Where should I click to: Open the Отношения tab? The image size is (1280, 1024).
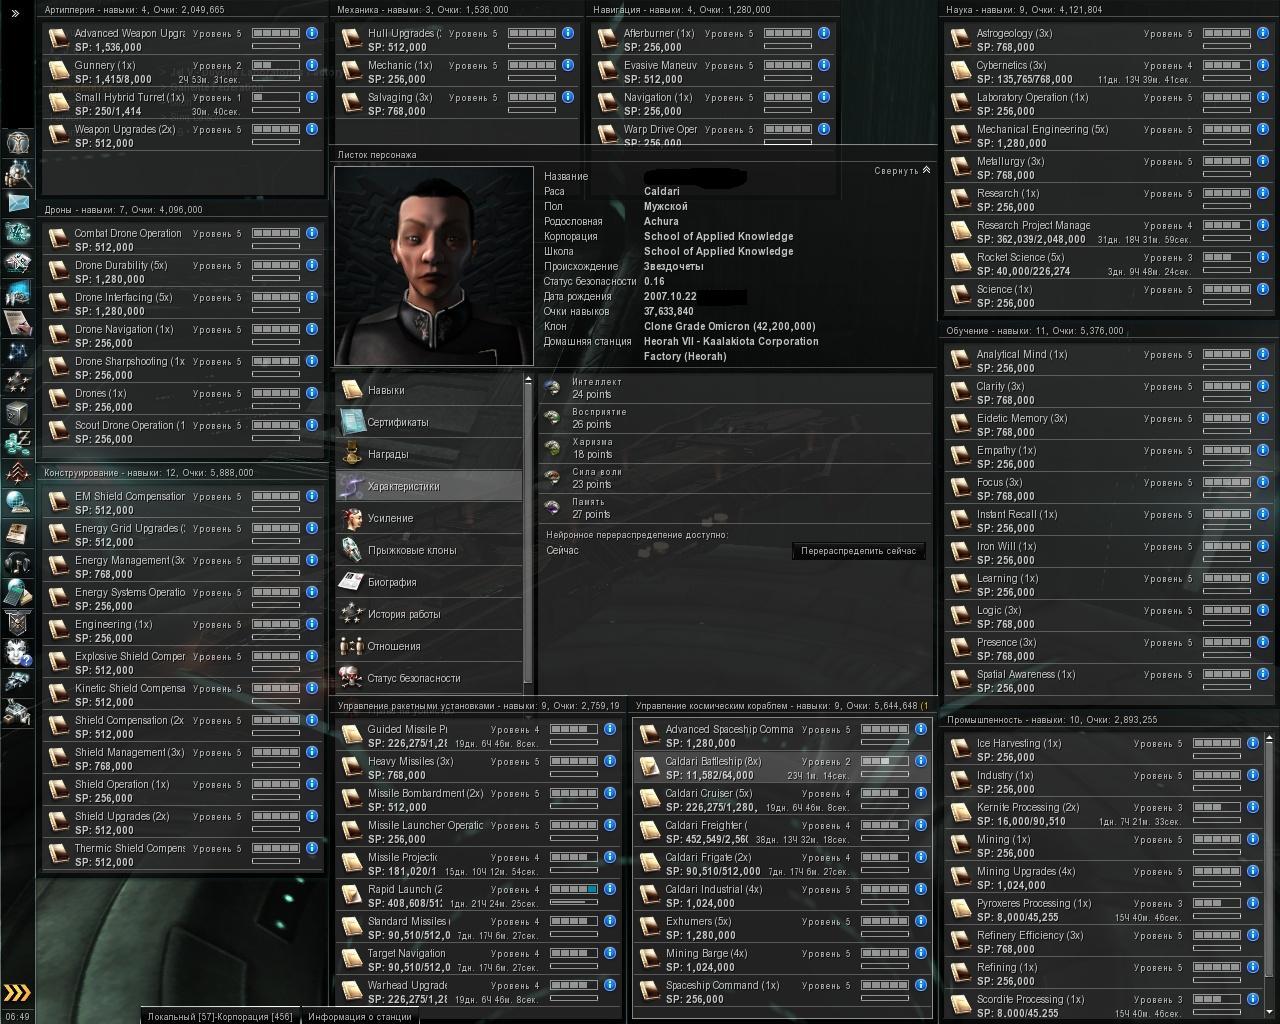tap(429, 646)
